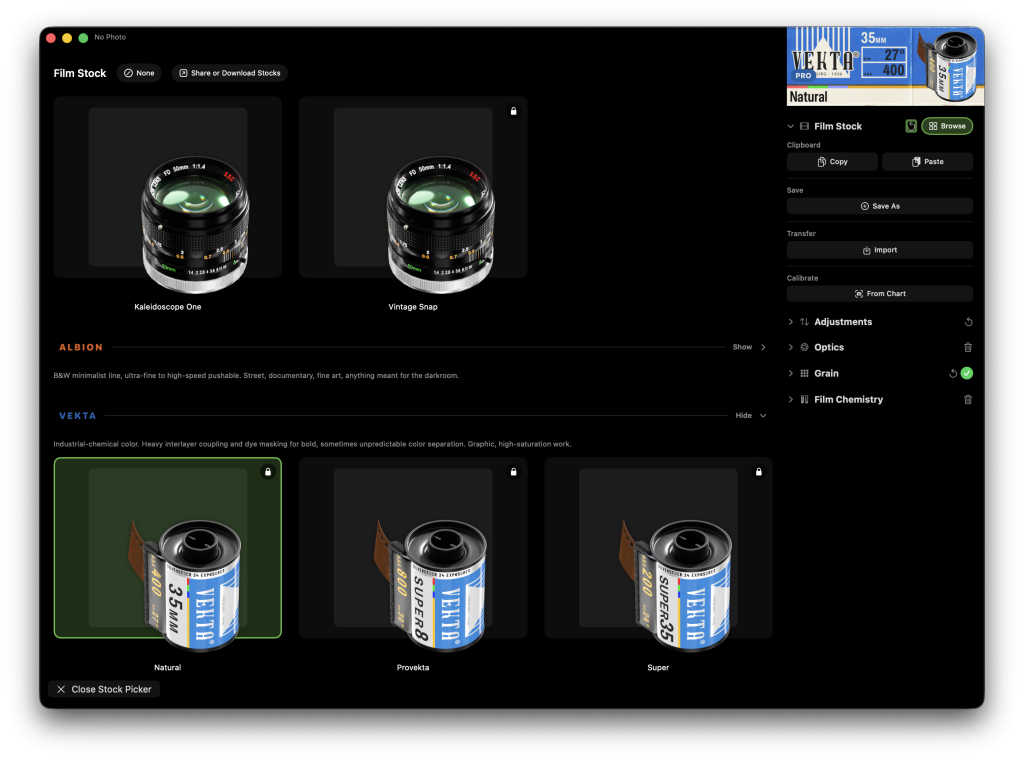The width and height of the screenshot is (1024, 761).
Task: Toggle the Browse stocks button
Action: (x=947, y=126)
